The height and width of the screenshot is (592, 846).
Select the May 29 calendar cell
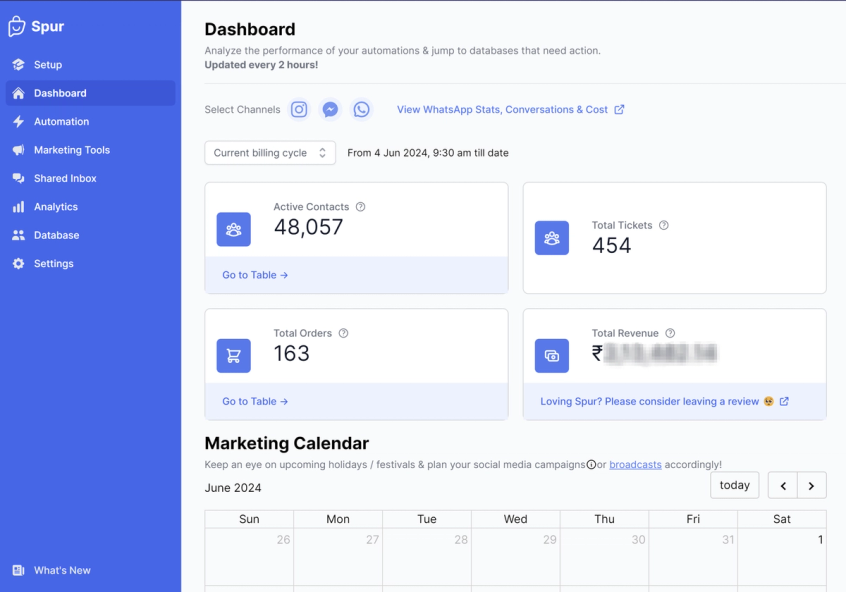coord(516,556)
